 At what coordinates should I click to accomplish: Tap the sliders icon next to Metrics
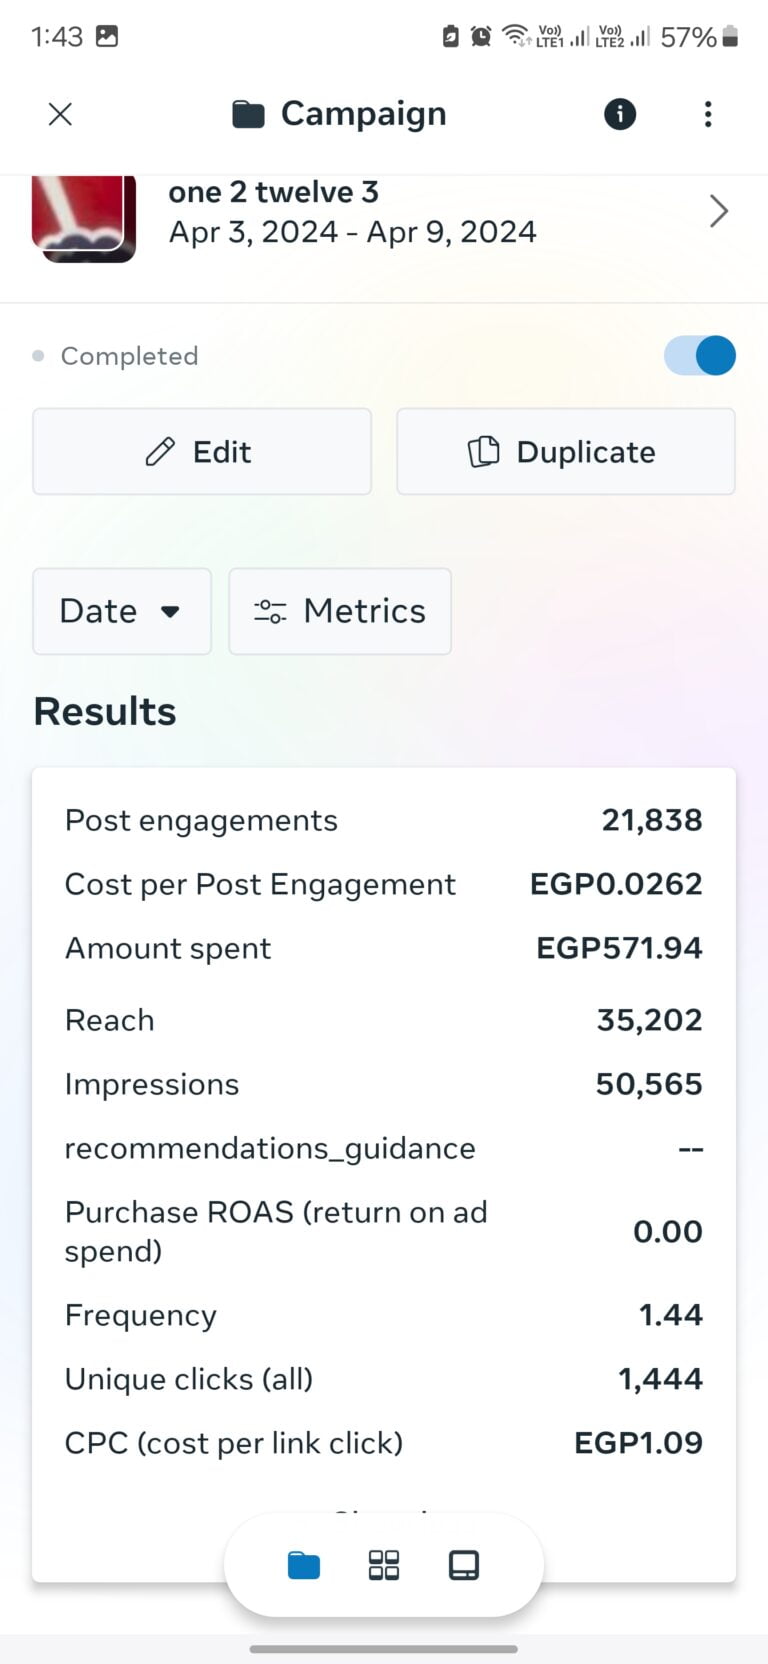(270, 611)
